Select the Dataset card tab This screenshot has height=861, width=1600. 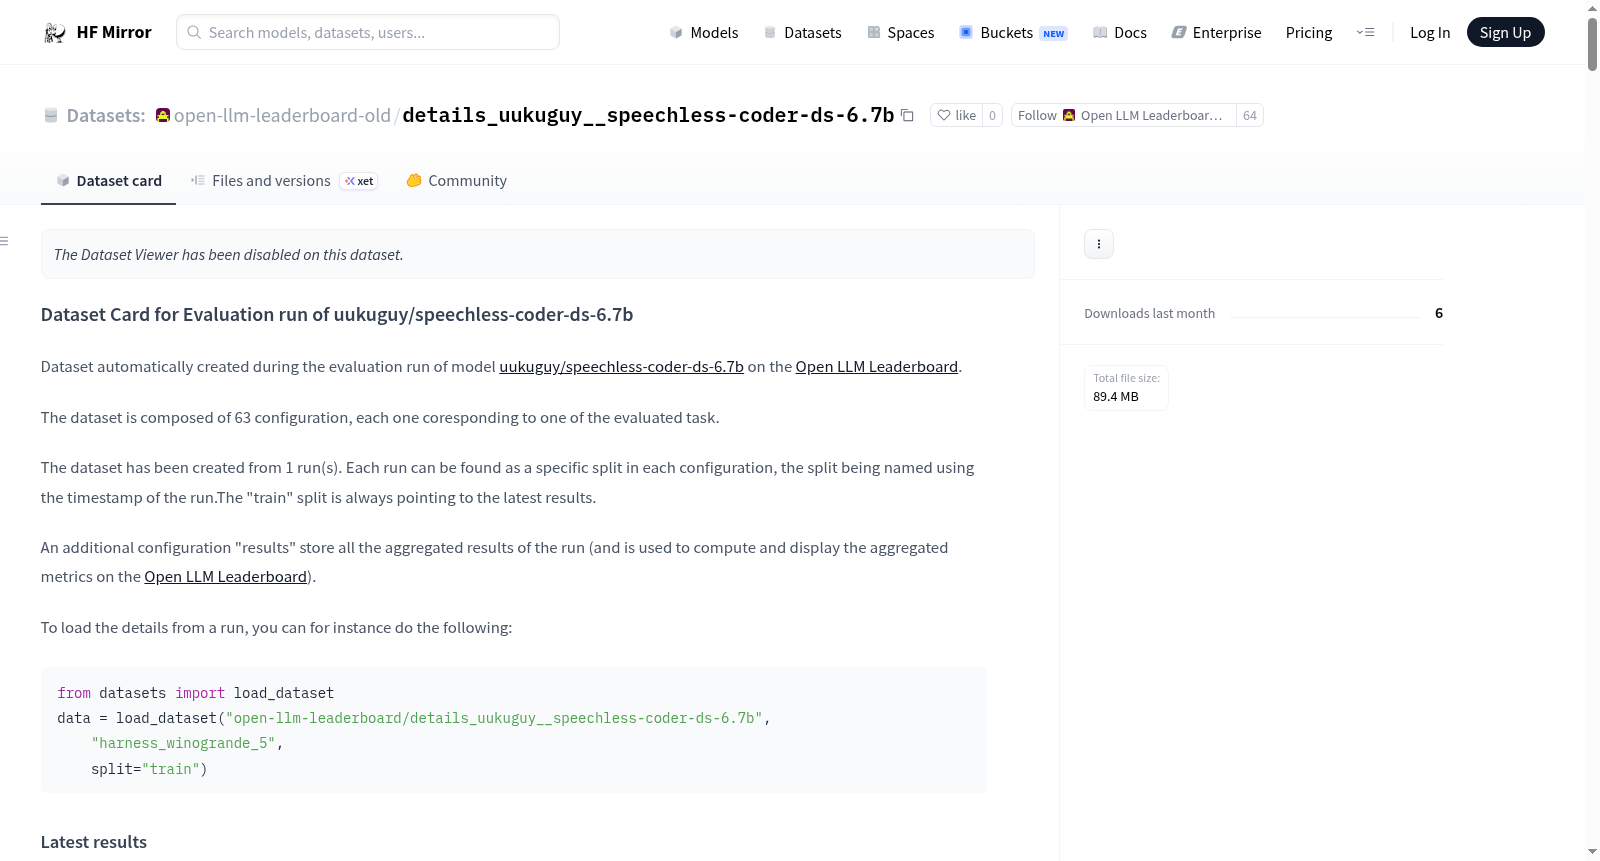click(108, 181)
